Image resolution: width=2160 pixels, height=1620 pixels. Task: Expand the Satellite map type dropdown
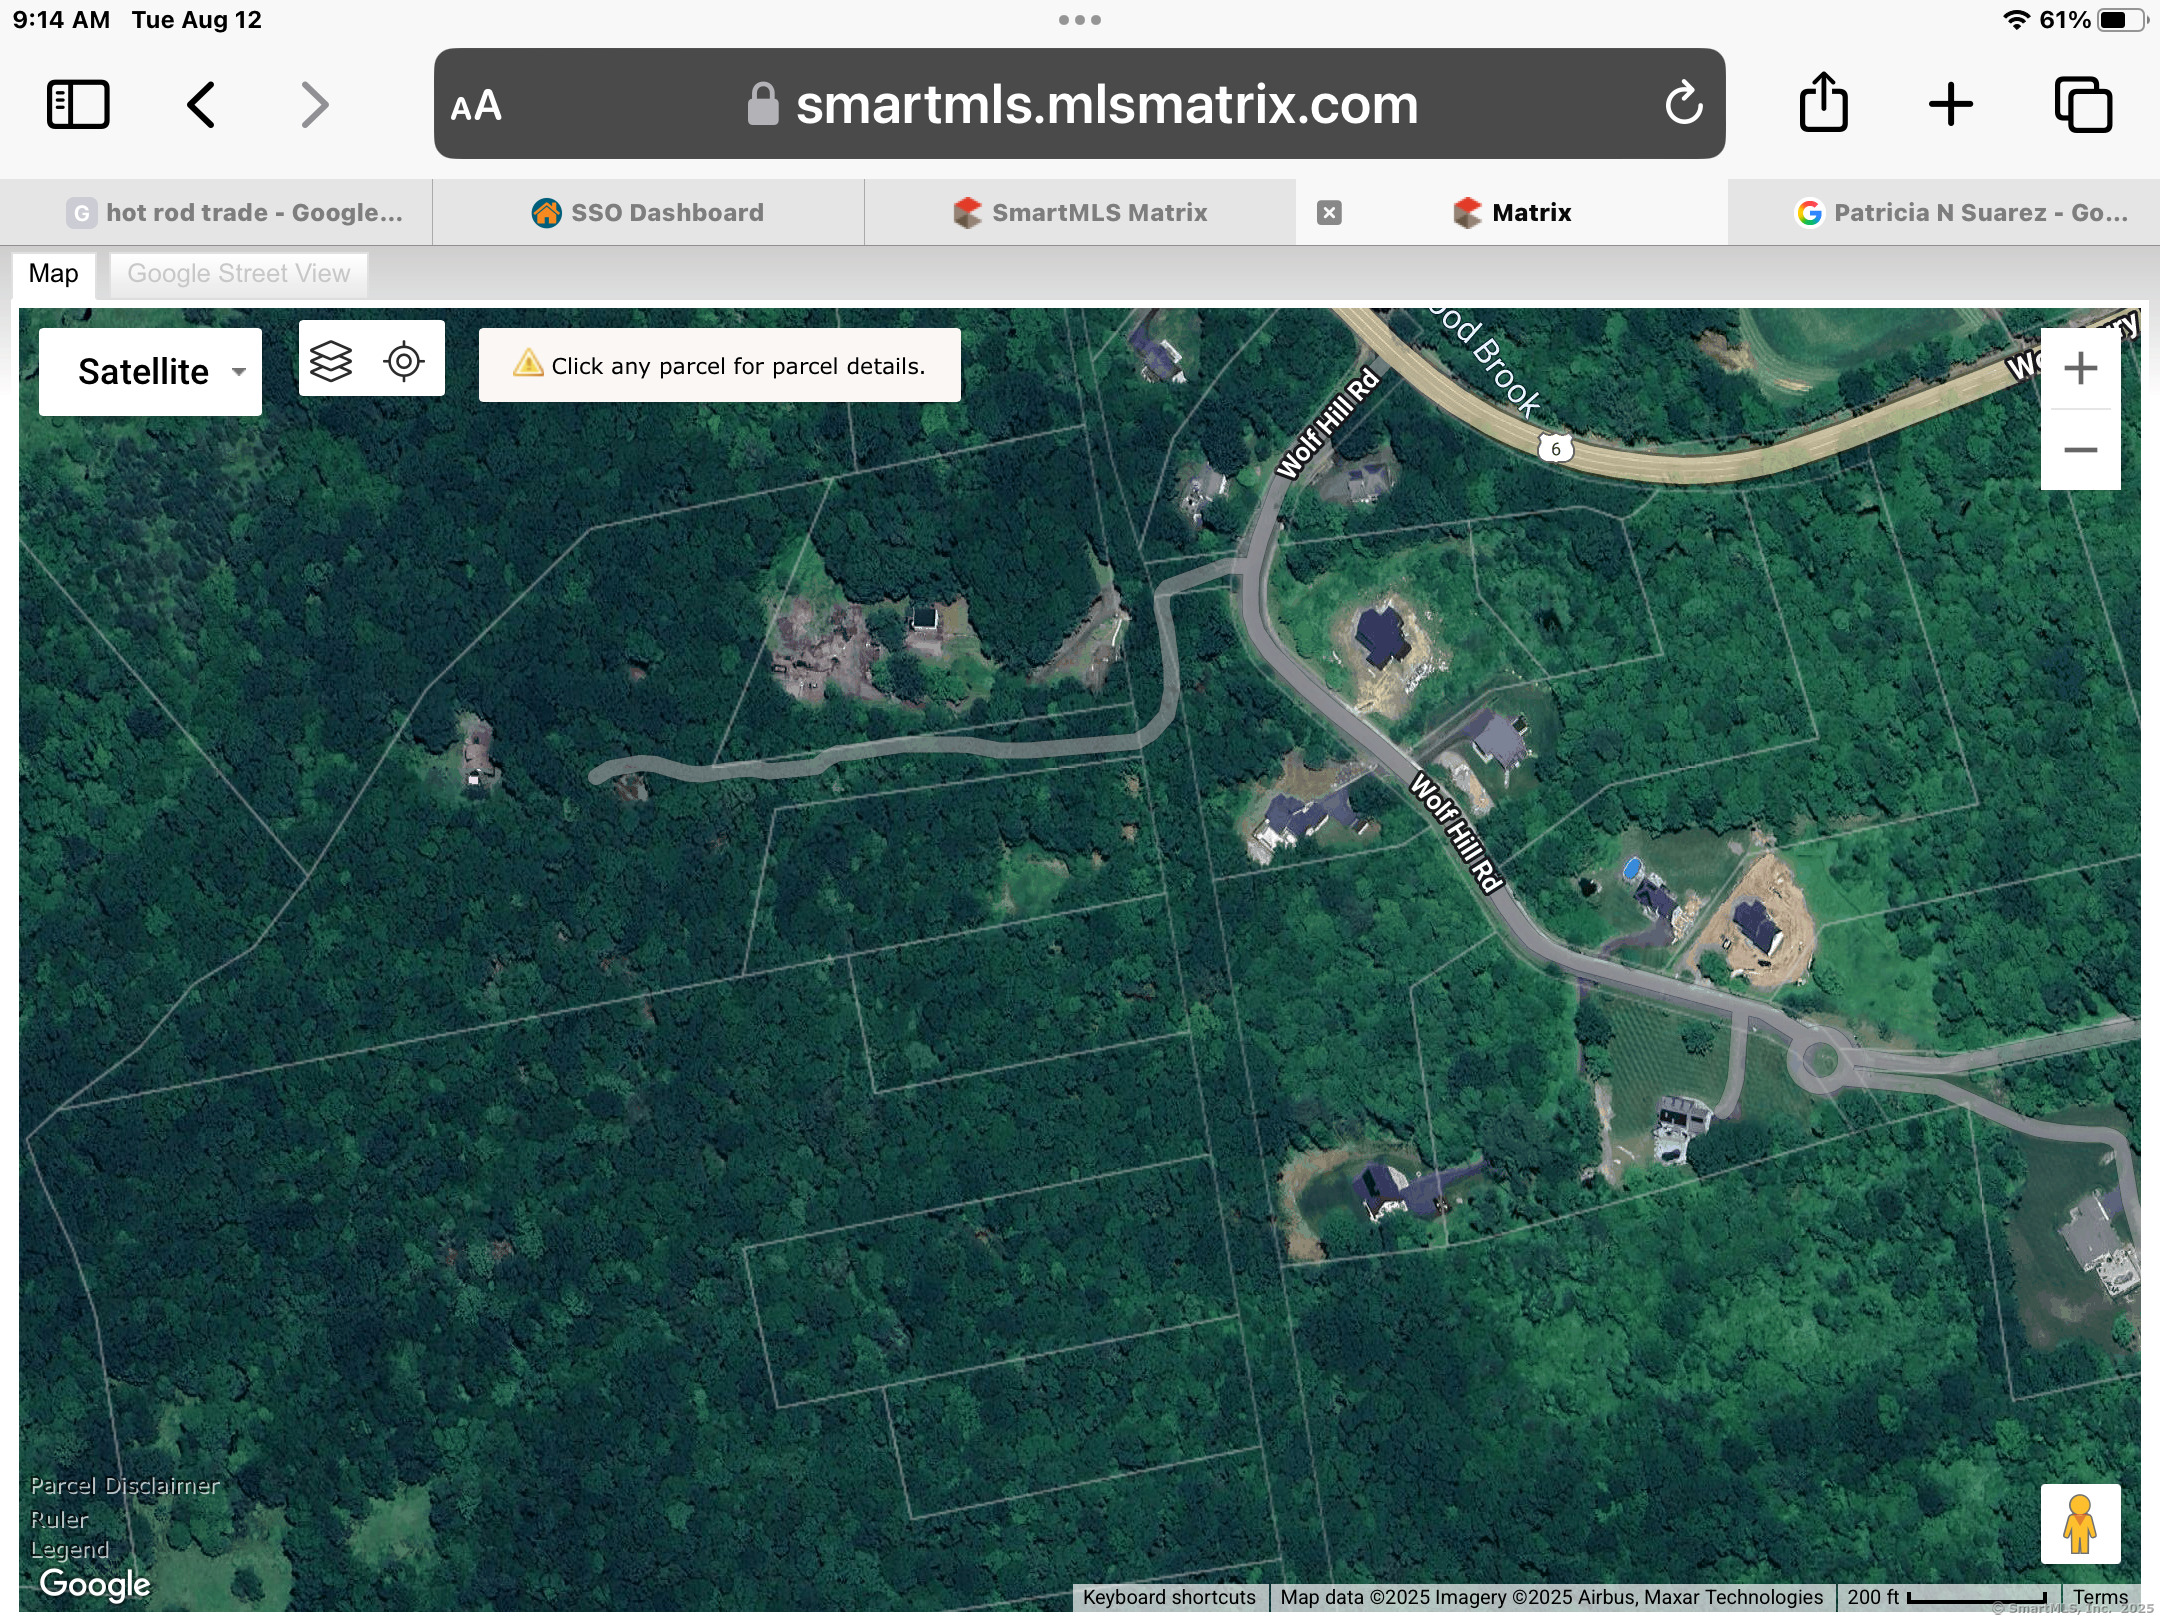[x=150, y=372]
